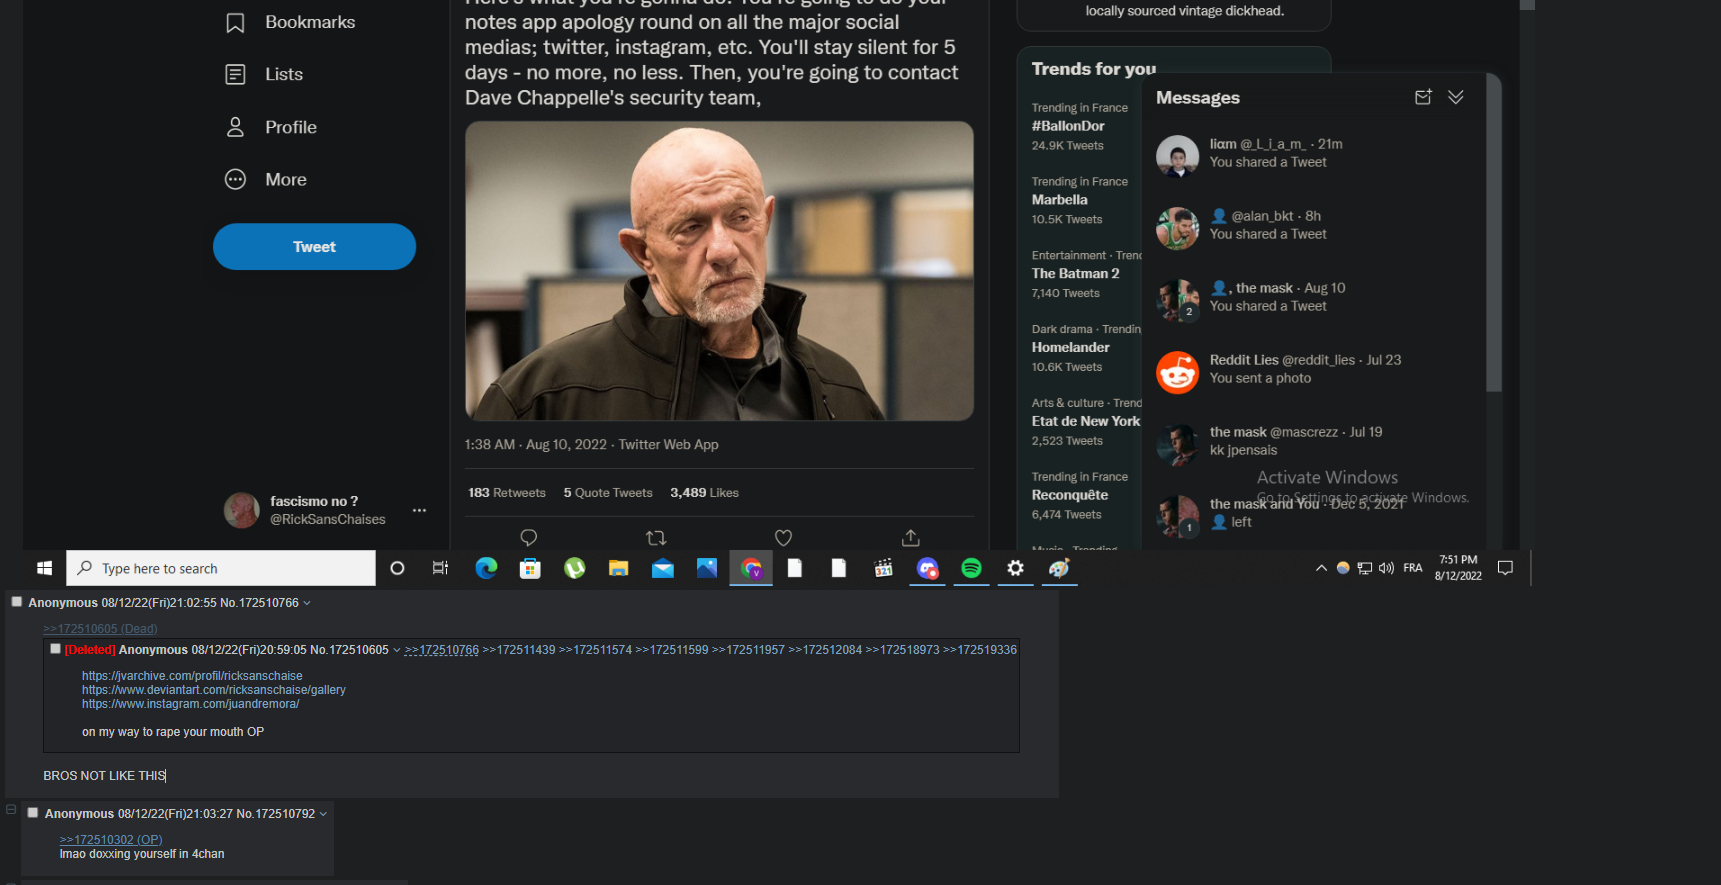Viewport: 1721px width, 885px height.
Task: Open the Paint palette app on the taskbar
Action: (x=1059, y=568)
